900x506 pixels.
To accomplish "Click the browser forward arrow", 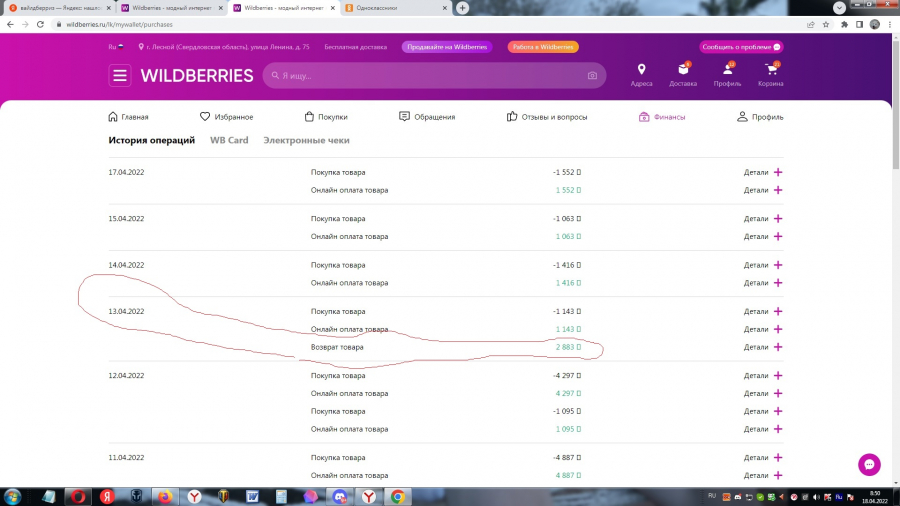I will point(25,25).
